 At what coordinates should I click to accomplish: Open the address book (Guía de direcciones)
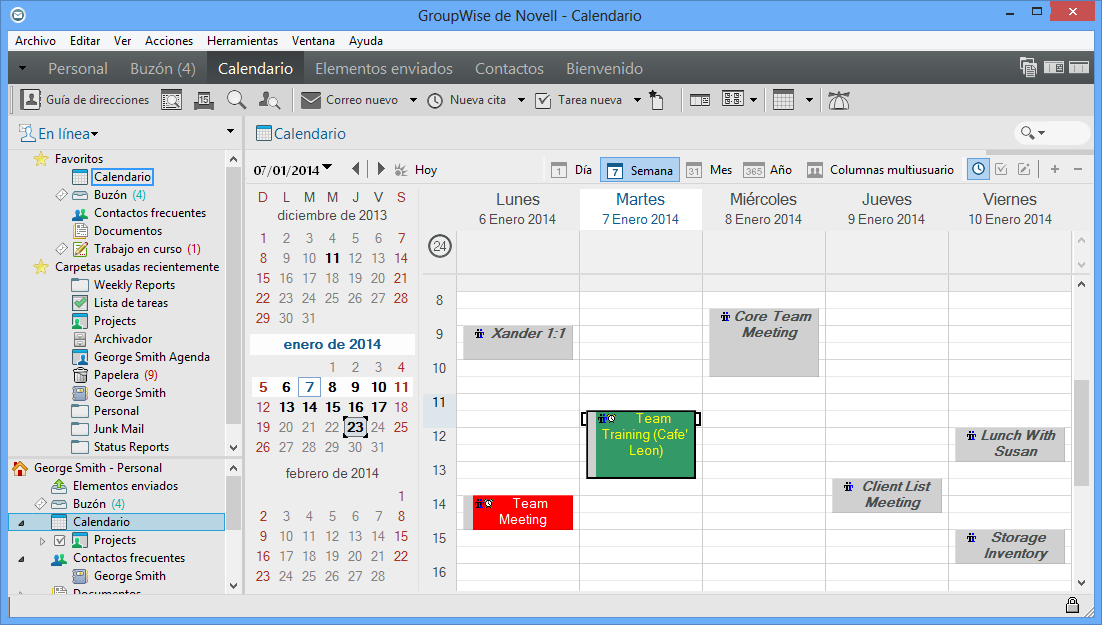click(85, 100)
